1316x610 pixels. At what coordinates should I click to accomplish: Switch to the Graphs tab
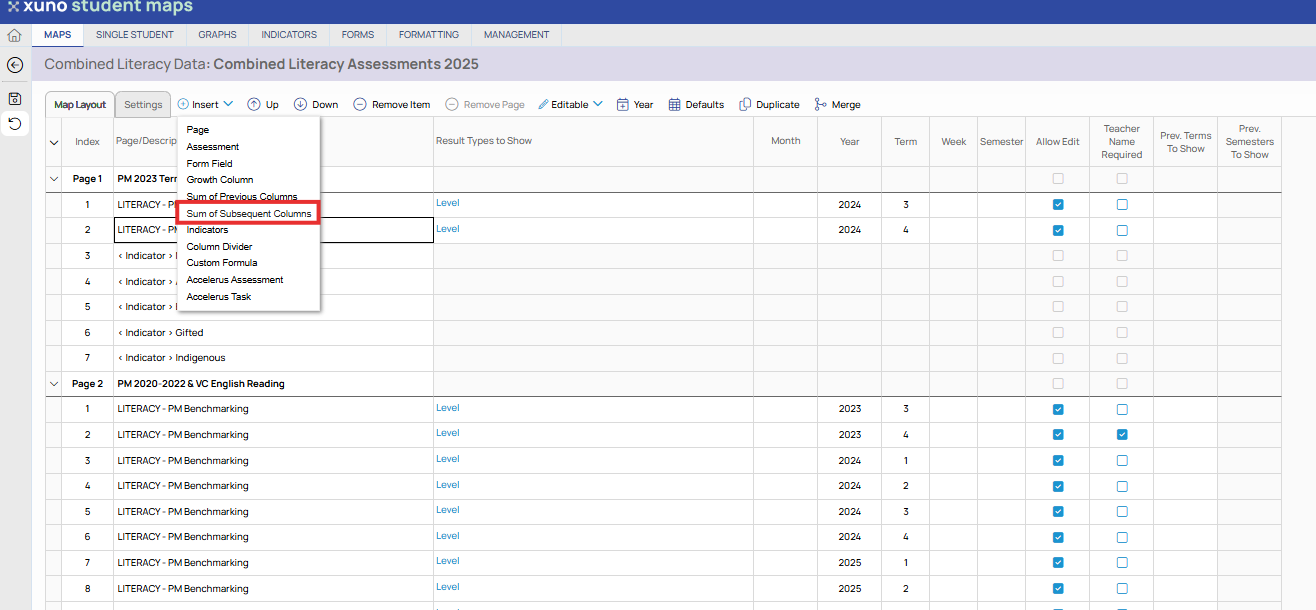[217, 35]
